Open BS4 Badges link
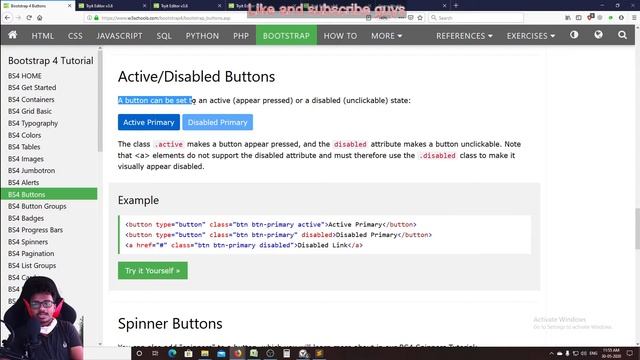This screenshot has width=640, height=360. pyautogui.click(x=26, y=218)
